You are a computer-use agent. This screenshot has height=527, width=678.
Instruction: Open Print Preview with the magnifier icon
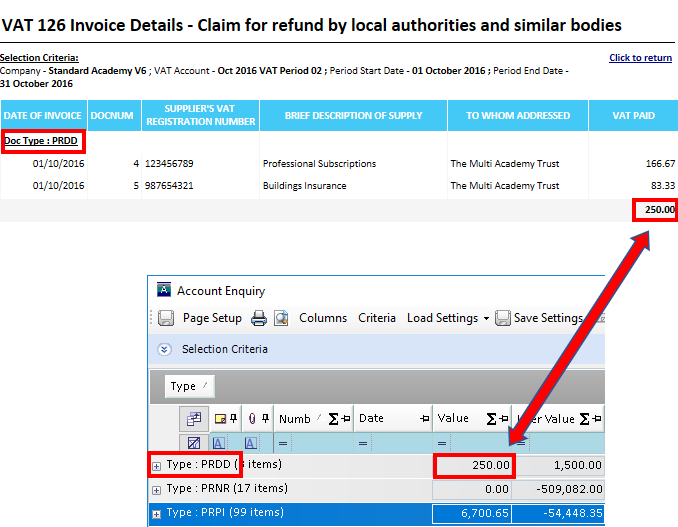(x=281, y=318)
